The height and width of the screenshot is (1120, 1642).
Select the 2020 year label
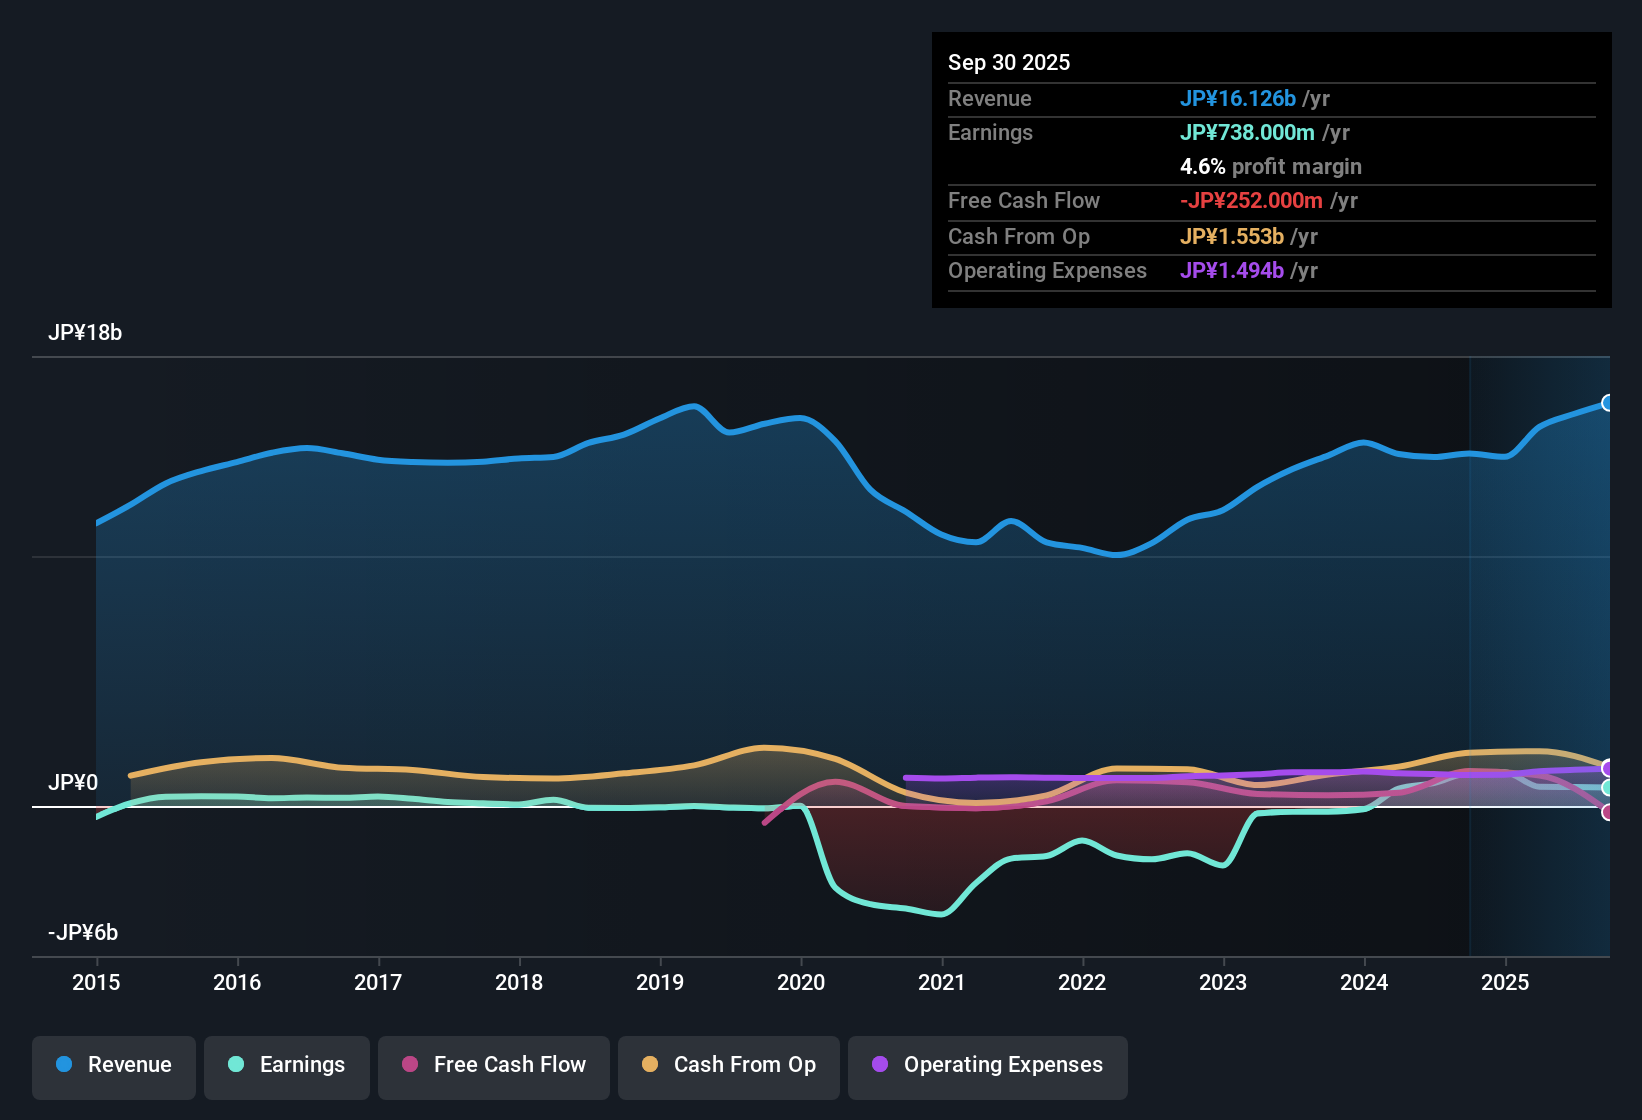(x=801, y=983)
